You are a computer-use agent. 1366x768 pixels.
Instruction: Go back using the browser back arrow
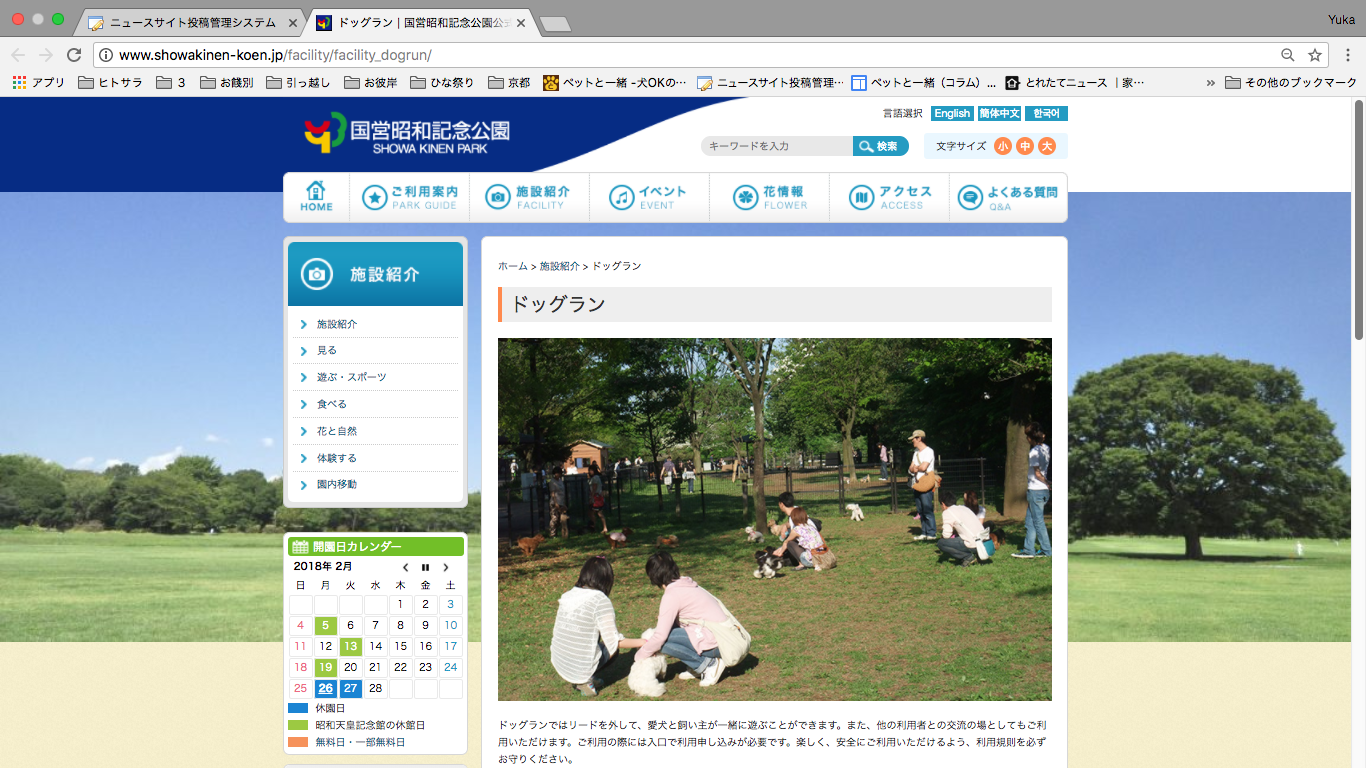coord(18,55)
